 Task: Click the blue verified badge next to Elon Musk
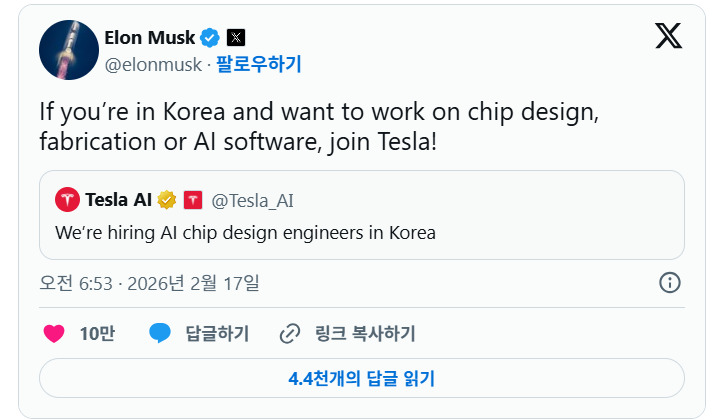tap(210, 38)
